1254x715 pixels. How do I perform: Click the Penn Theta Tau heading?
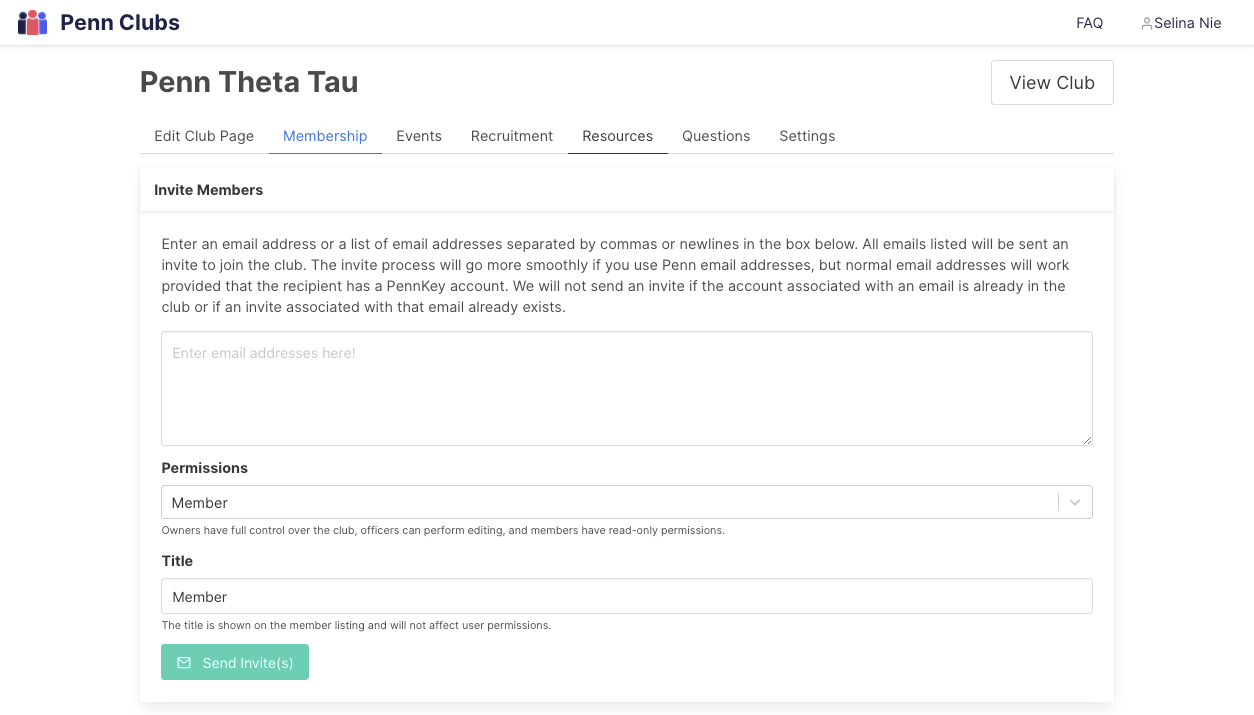coord(249,82)
